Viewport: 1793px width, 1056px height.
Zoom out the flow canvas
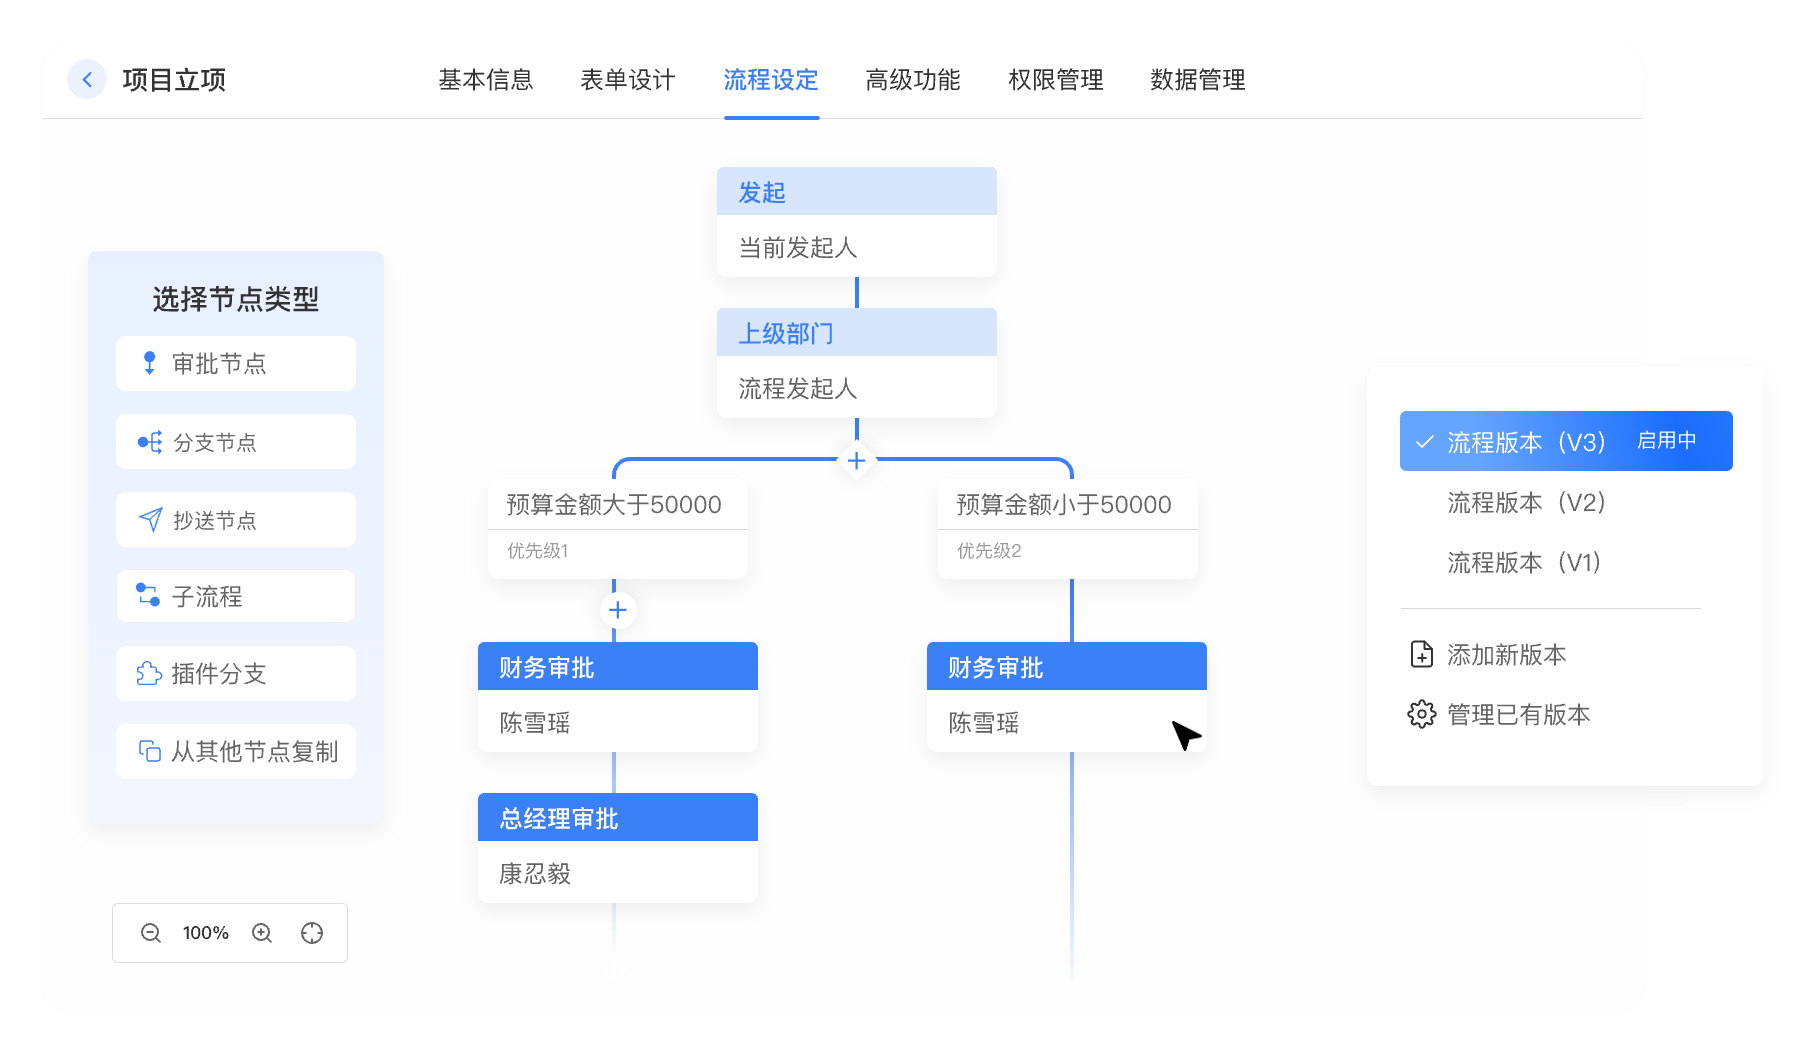(151, 933)
